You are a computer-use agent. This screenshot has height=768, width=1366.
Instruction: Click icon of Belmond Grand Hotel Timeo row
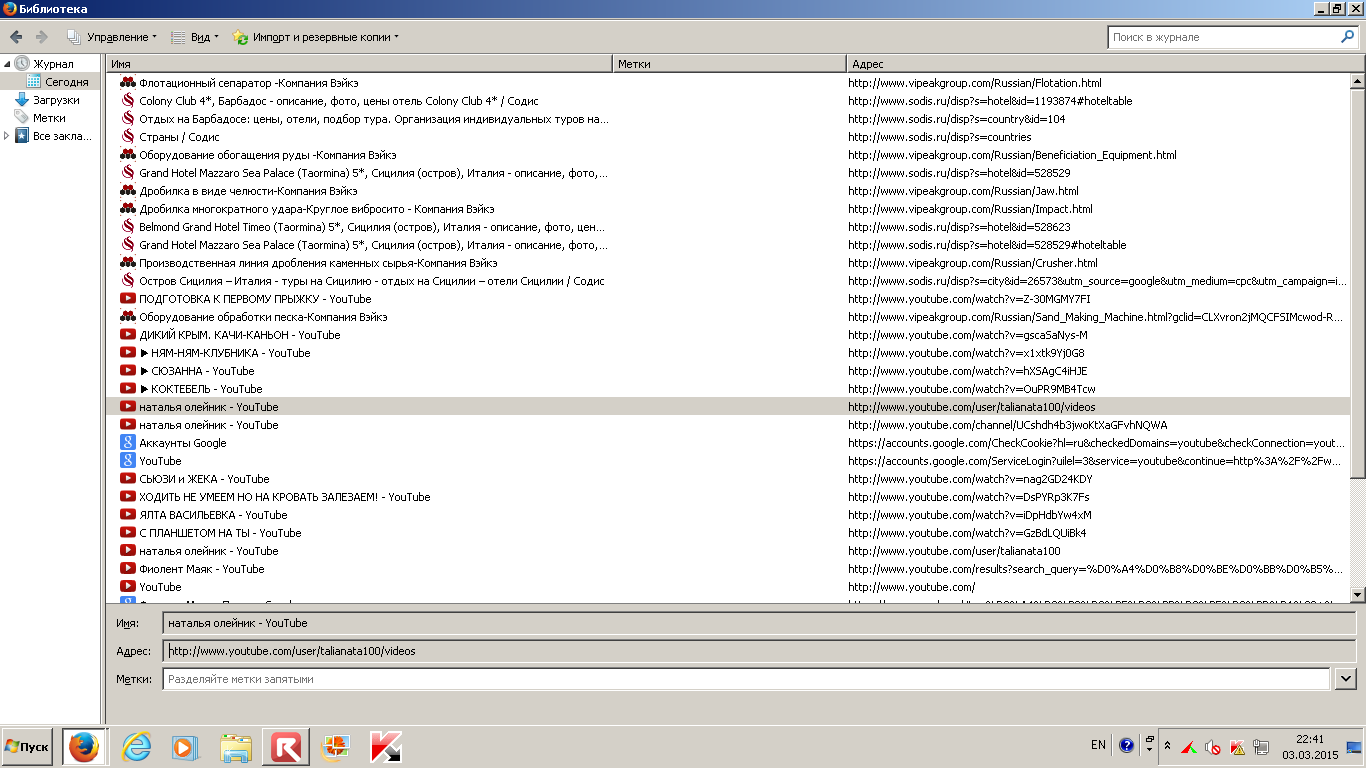(128, 227)
